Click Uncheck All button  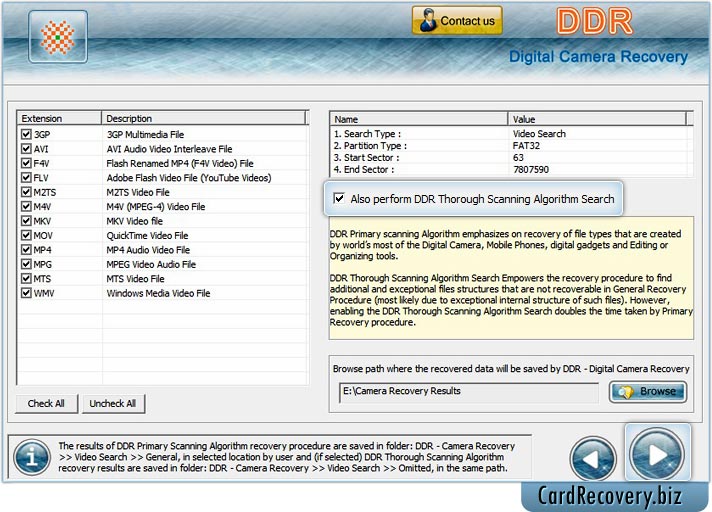(113, 403)
